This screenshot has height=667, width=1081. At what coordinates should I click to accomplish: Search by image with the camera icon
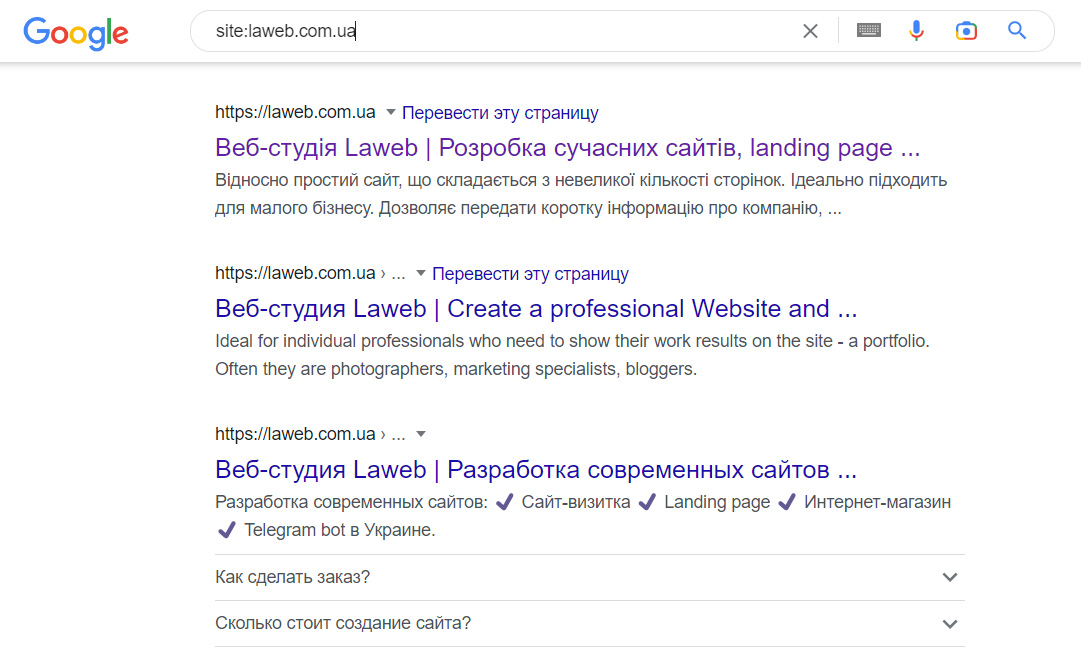point(966,30)
